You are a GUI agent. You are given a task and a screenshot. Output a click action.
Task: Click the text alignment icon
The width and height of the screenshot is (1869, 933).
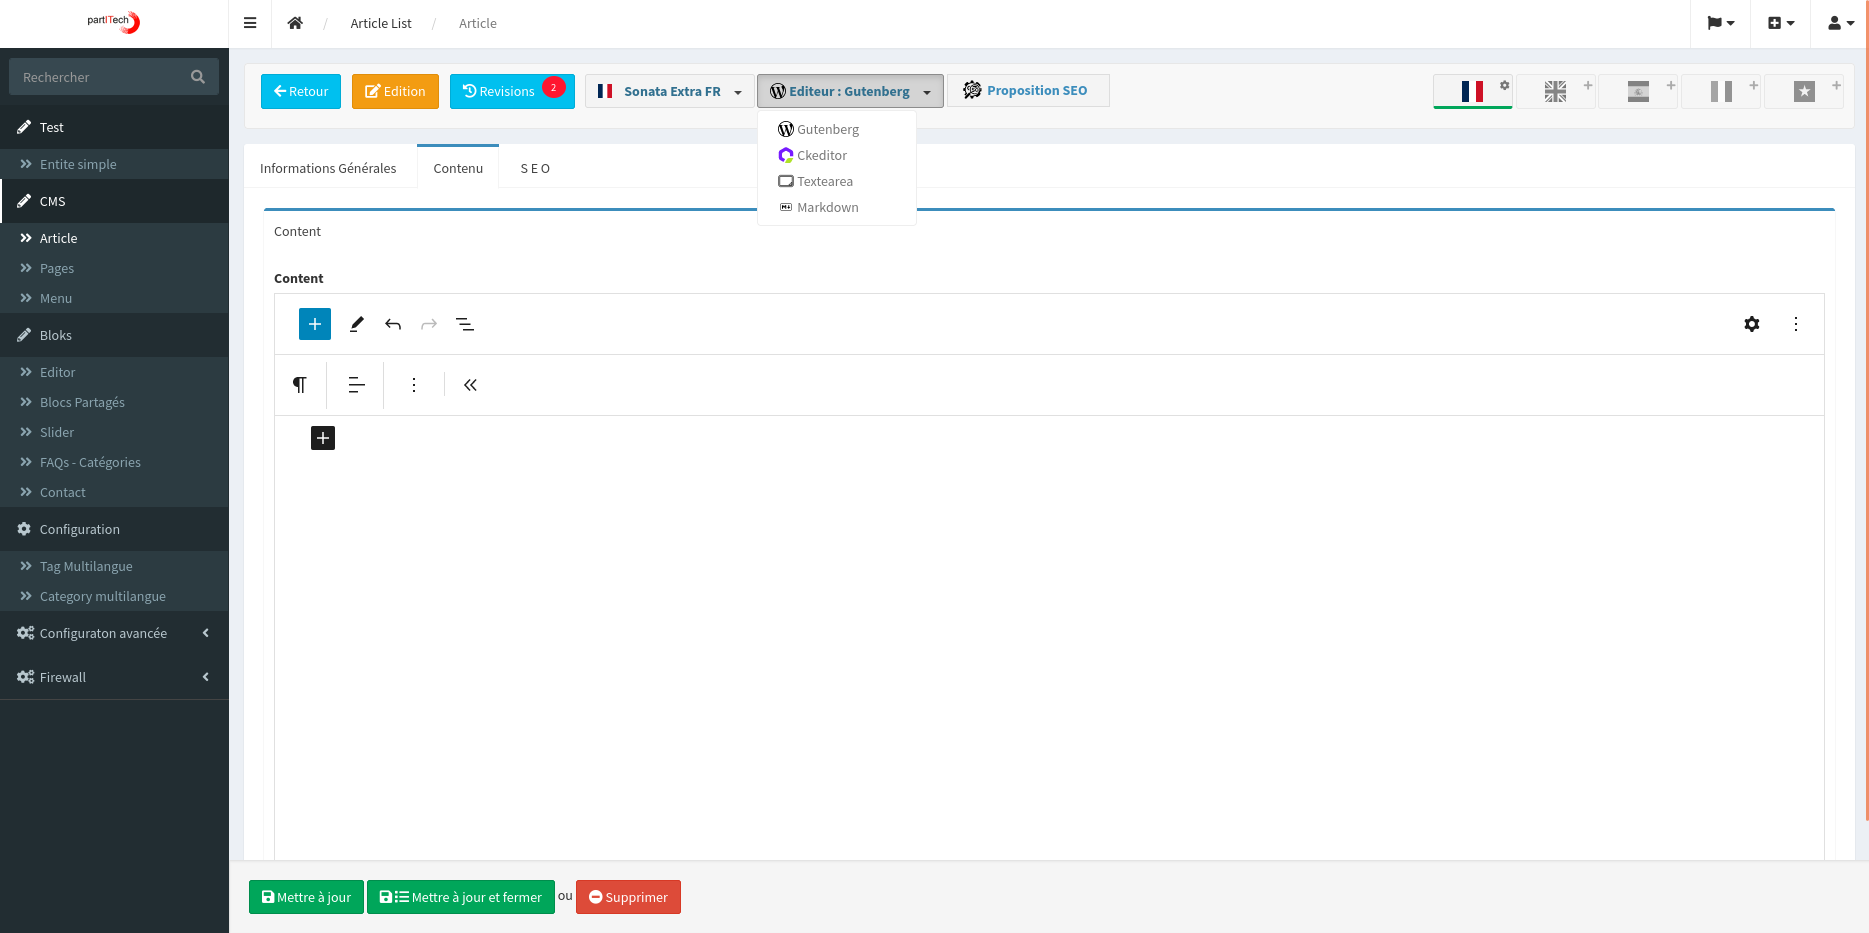pos(356,385)
